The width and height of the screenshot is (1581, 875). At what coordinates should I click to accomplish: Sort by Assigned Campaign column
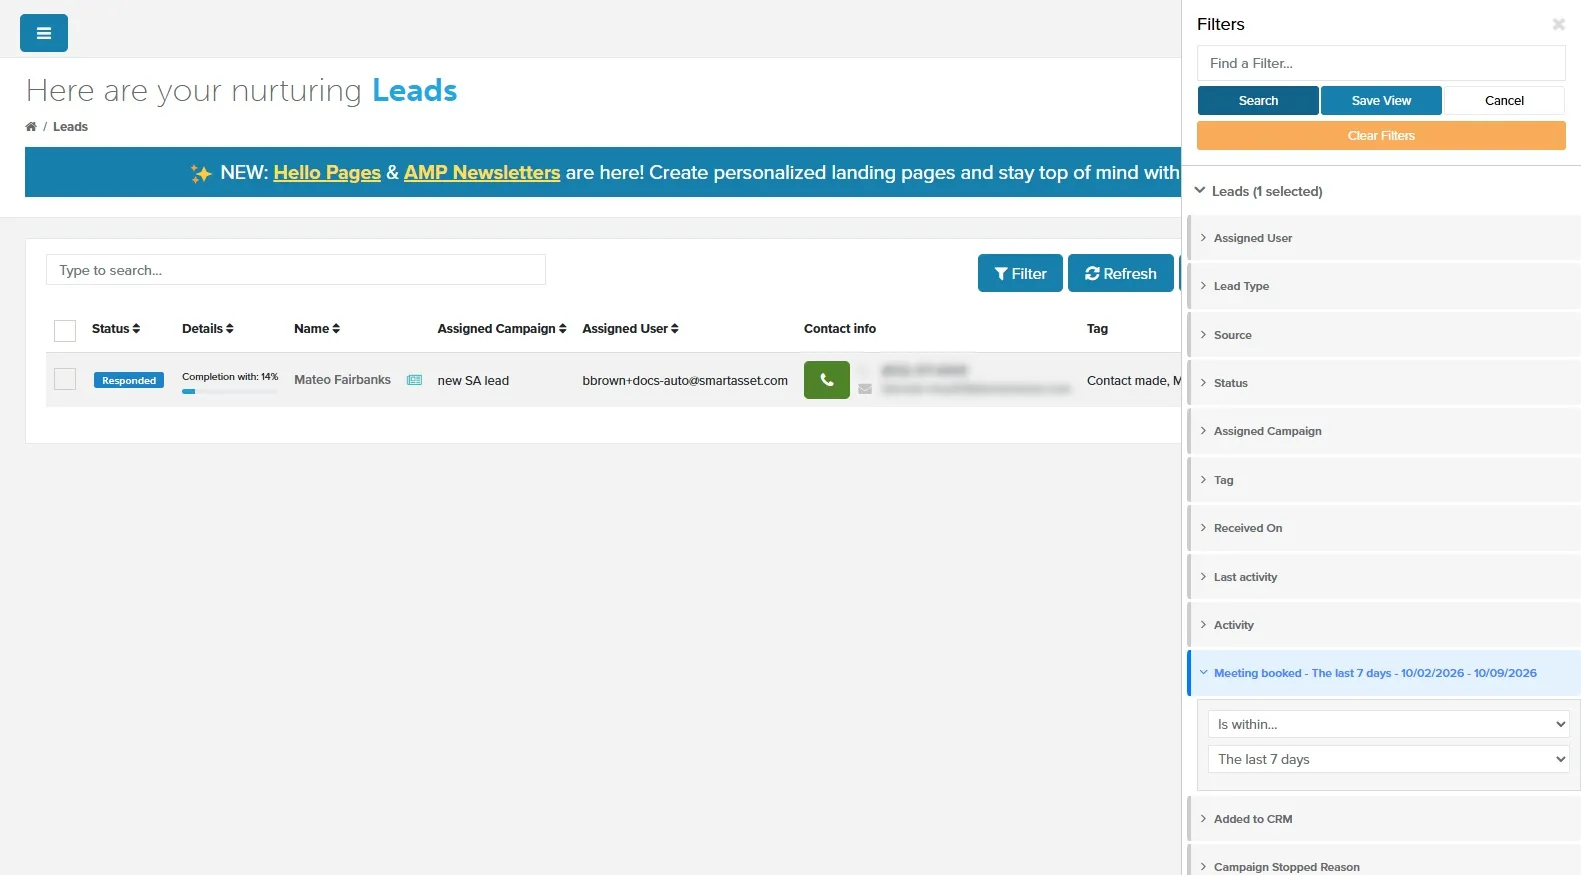point(502,328)
